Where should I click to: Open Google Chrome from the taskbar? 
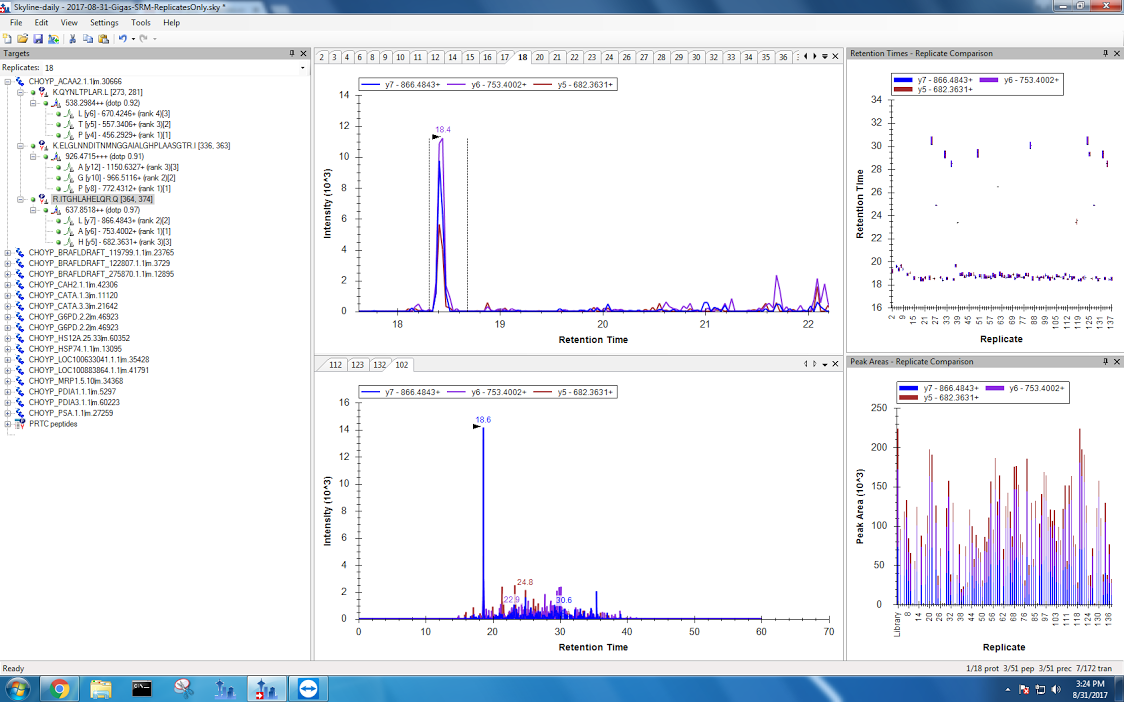(59, 688)
